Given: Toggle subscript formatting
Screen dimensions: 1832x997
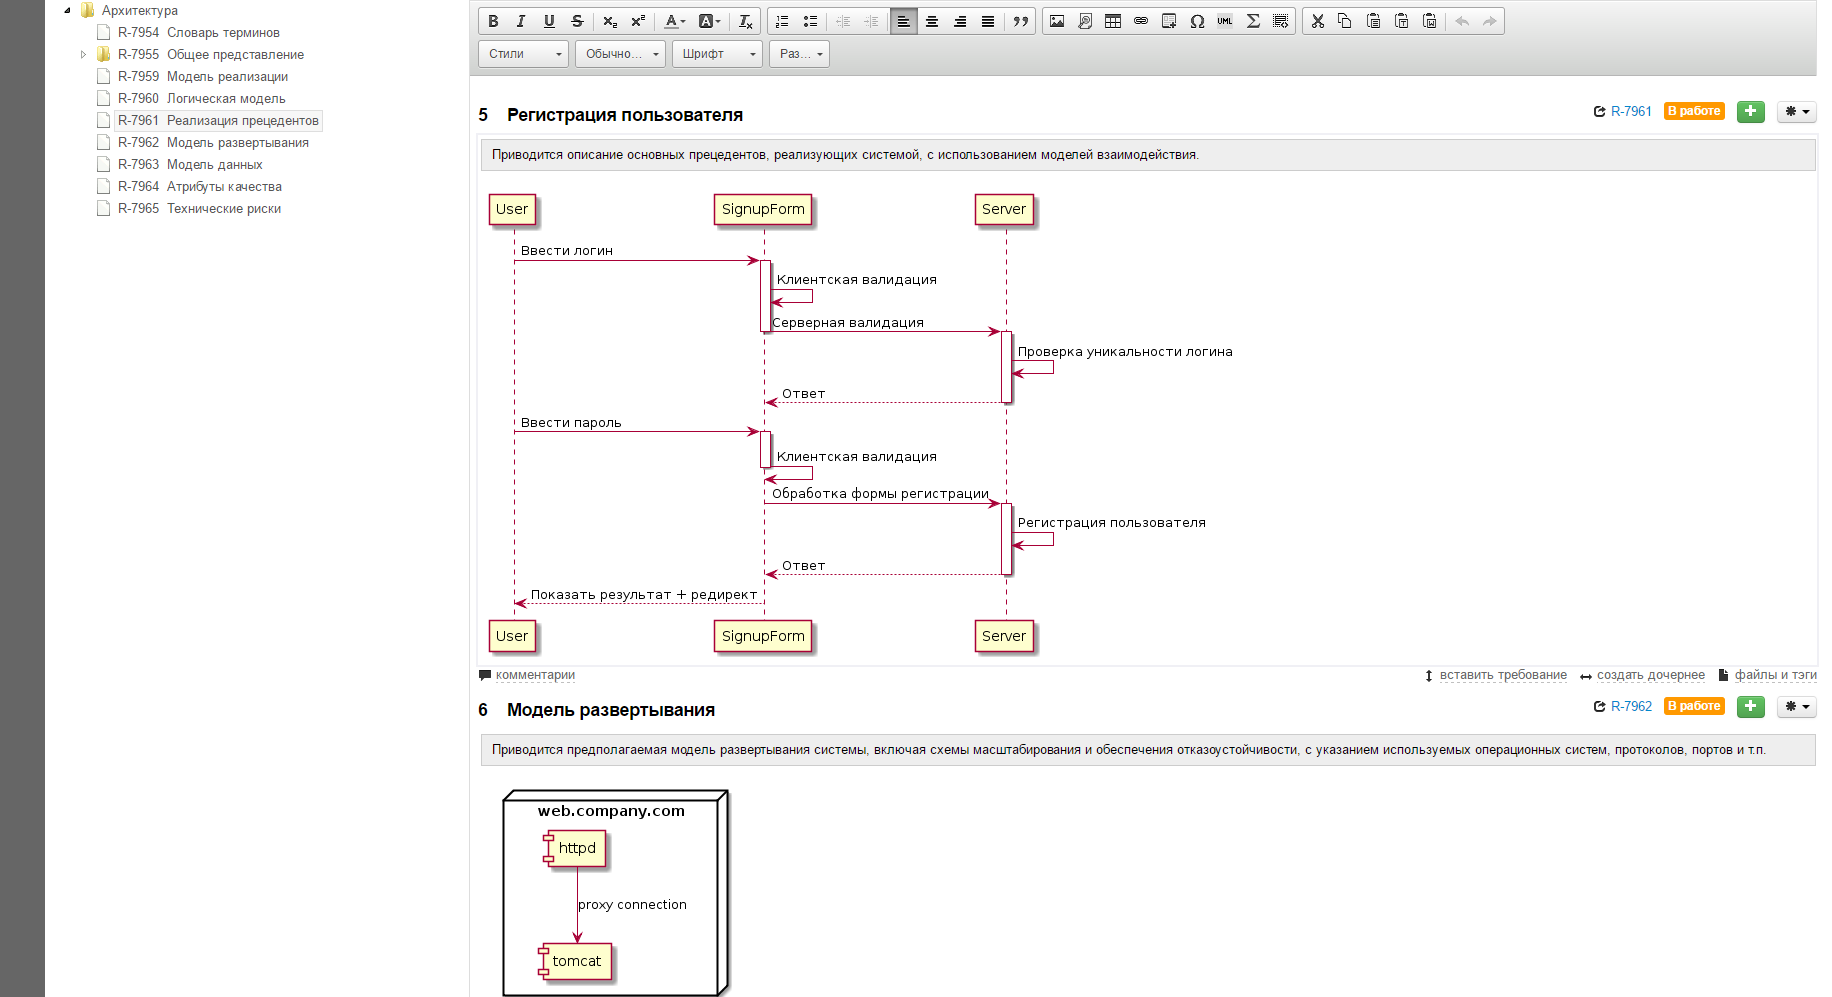Looking at the screenshot, I should pos(610,21).
